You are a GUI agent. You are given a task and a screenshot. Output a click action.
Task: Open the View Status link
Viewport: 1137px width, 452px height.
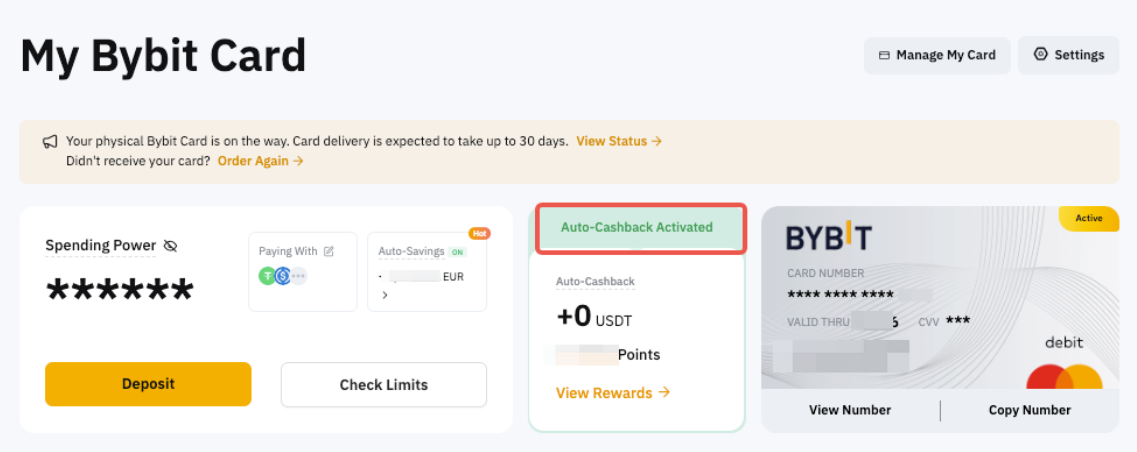[x=618, y=141]
